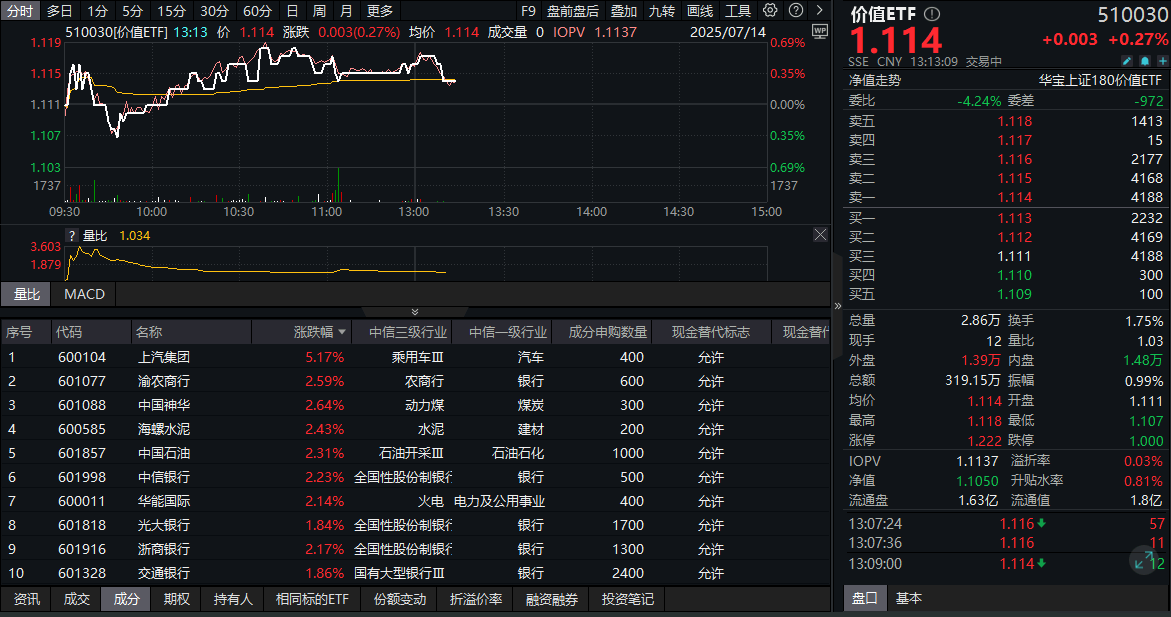The image size is (1171, 617).
Task: Click the help question-mark icon in toolbar
Action: 795,10
